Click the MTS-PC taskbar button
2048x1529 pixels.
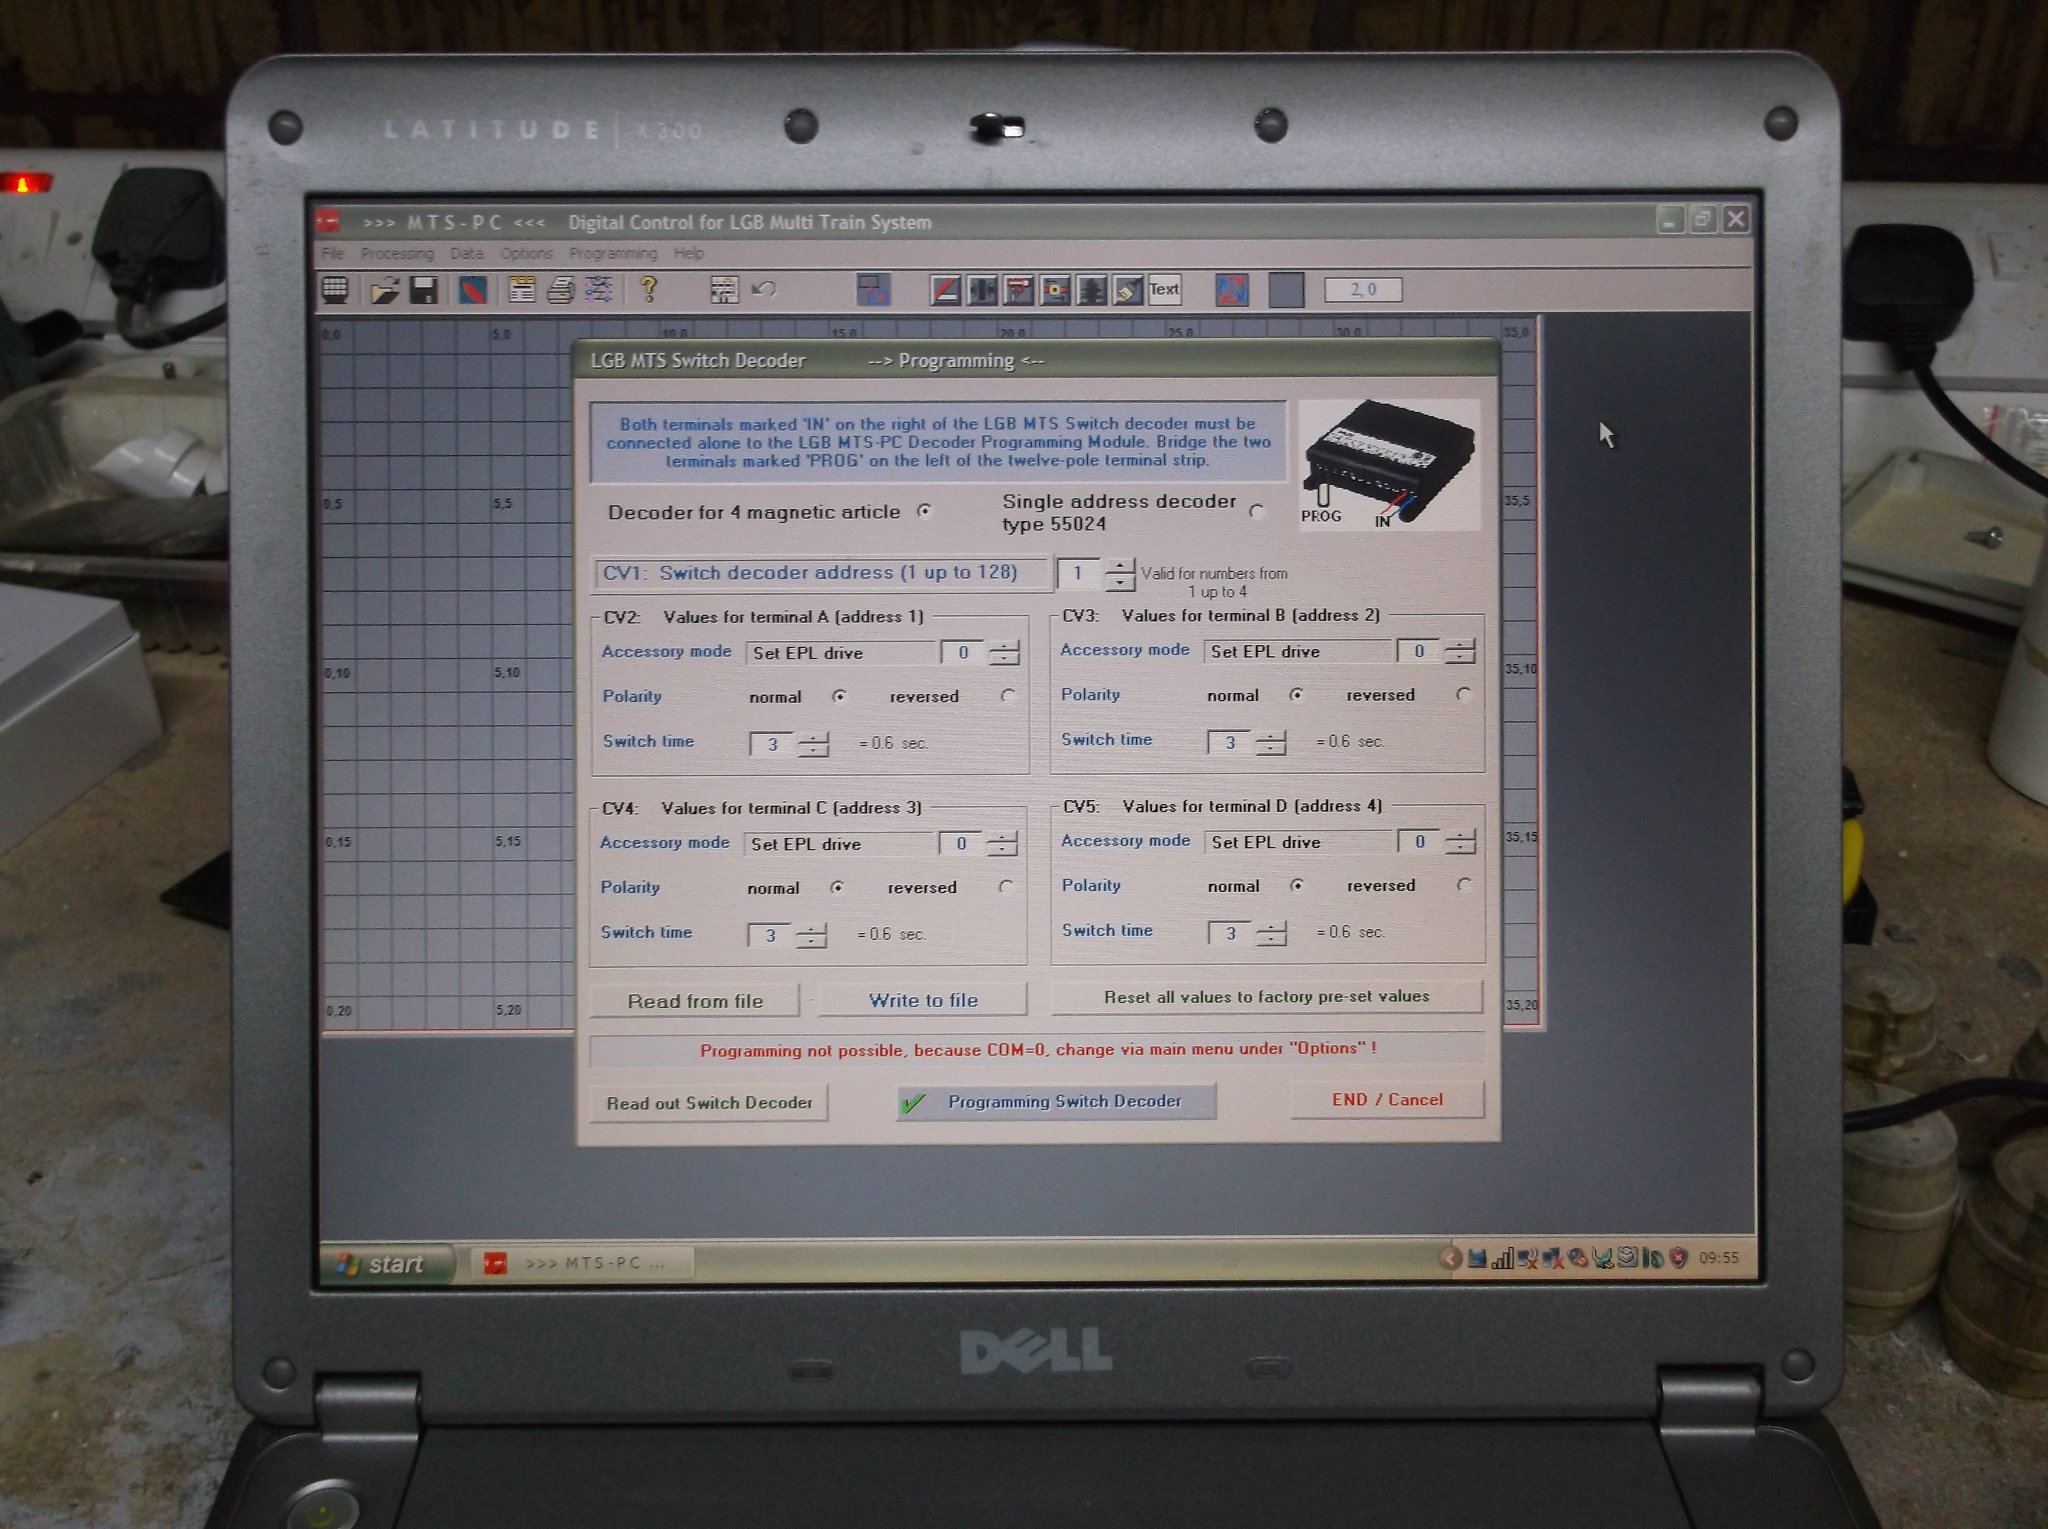click(x=581, y=1263)
